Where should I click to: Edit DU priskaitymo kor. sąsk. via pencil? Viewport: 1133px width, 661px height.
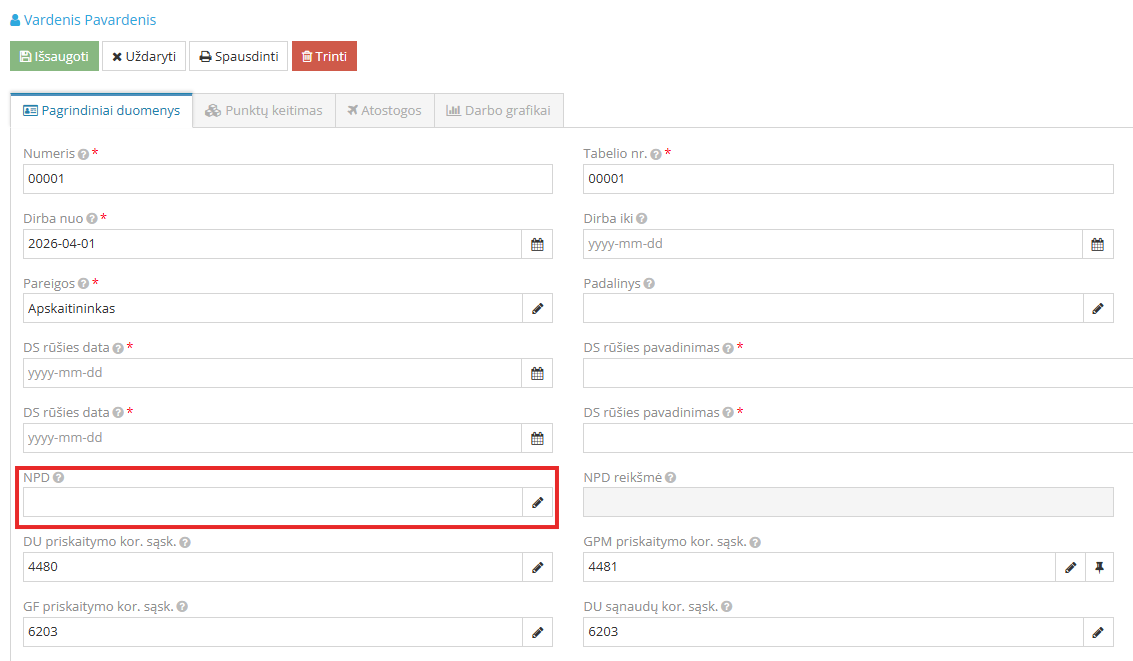point(538,567)
